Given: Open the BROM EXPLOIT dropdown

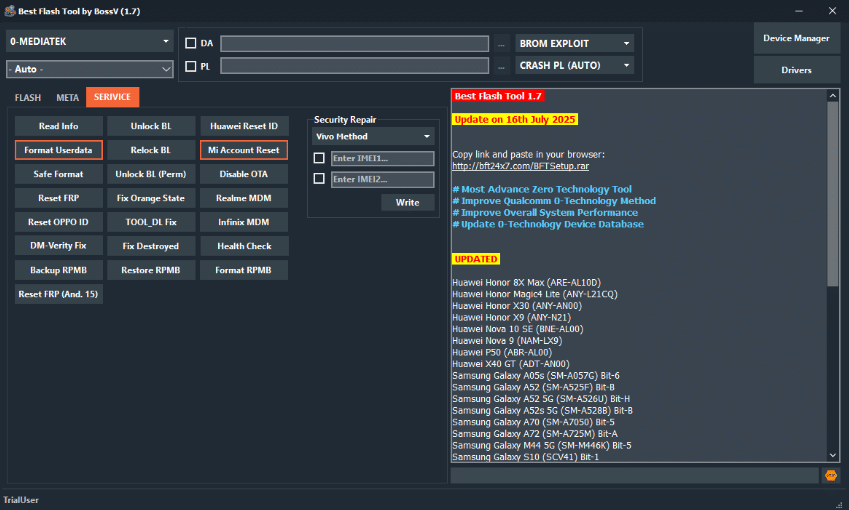Looking at the screenshot, I should [x=574, y=43].
